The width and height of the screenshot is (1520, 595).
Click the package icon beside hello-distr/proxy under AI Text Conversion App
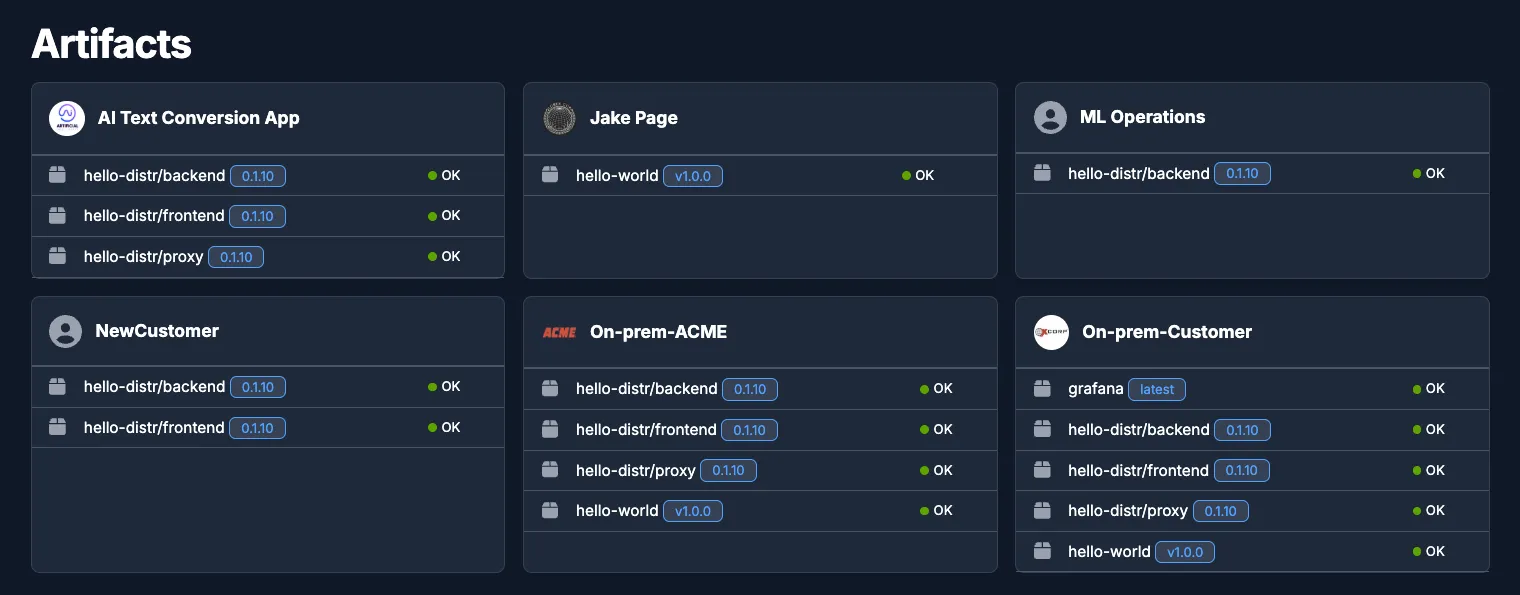(x=57, y=256)
